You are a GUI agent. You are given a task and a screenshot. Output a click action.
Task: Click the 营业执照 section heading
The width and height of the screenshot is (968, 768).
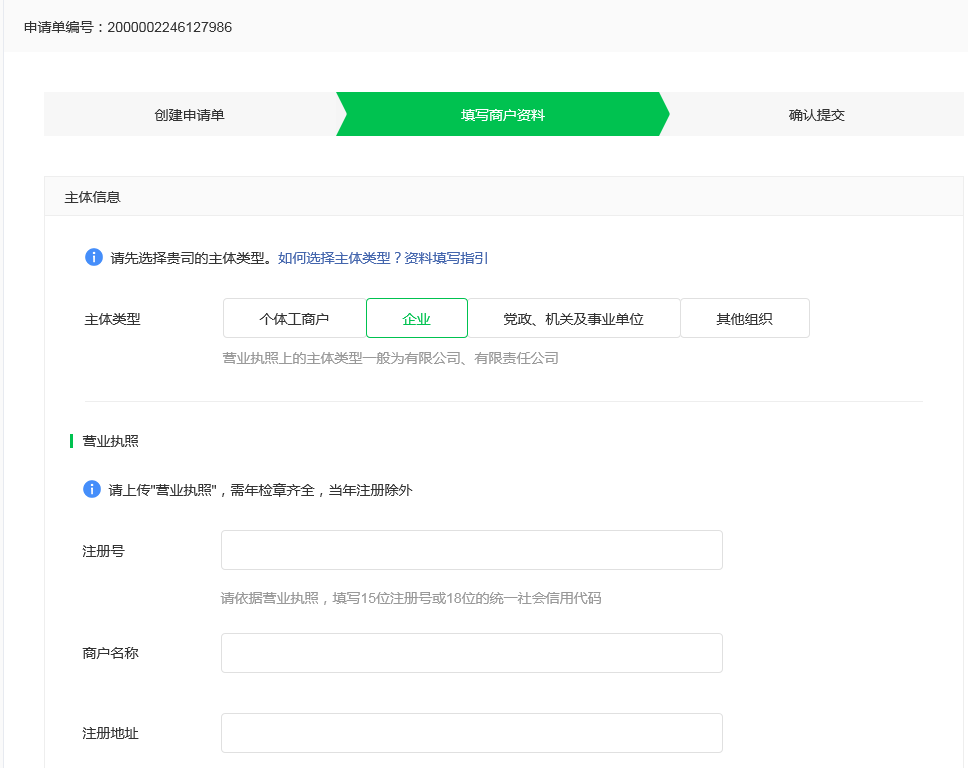[x=110, y=440]
